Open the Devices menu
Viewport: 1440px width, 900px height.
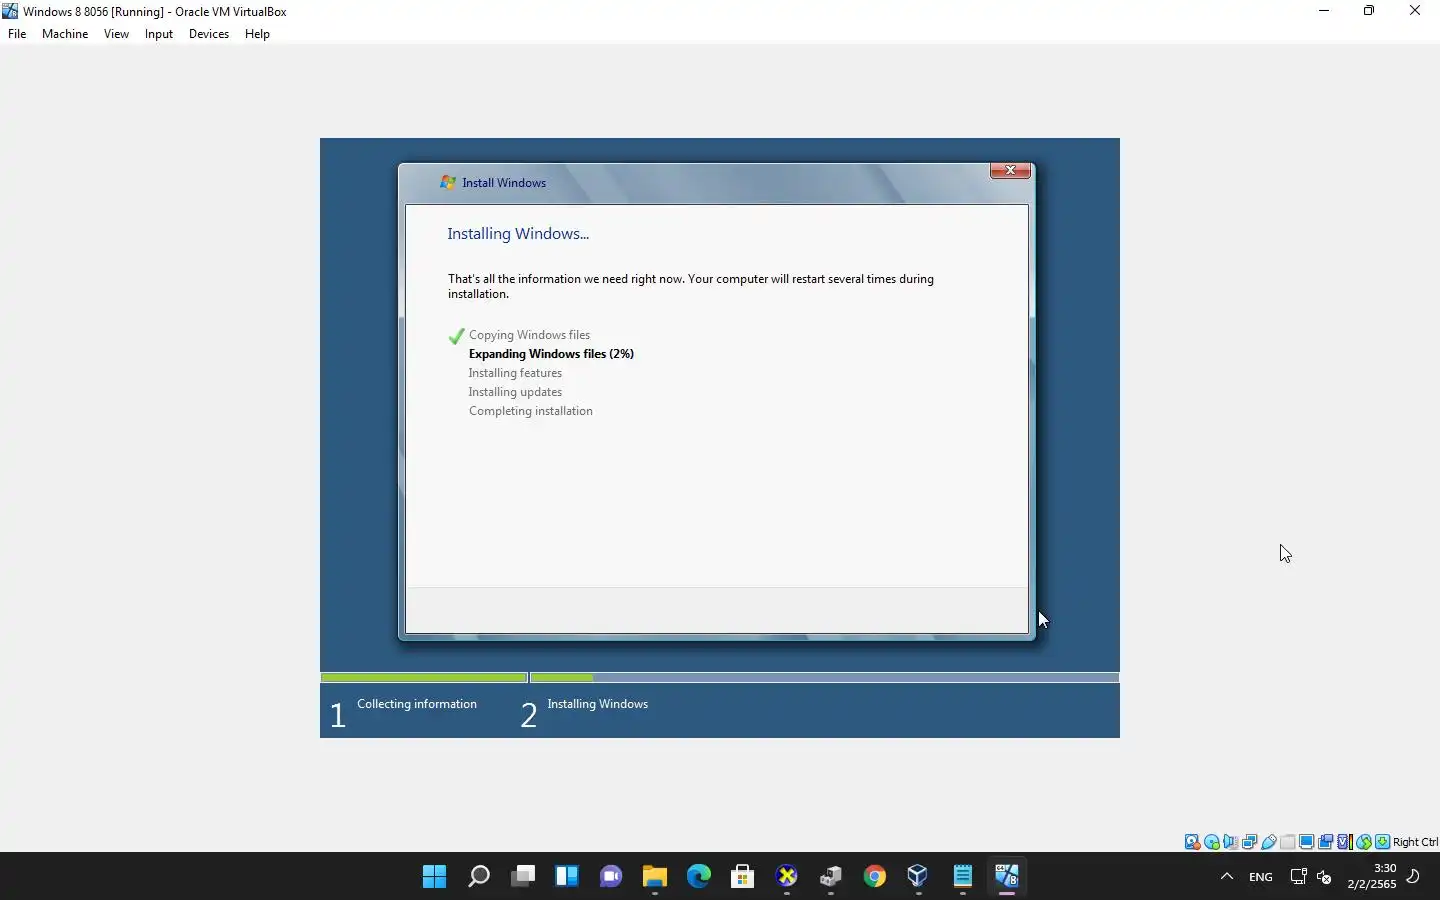coord(209,34)
